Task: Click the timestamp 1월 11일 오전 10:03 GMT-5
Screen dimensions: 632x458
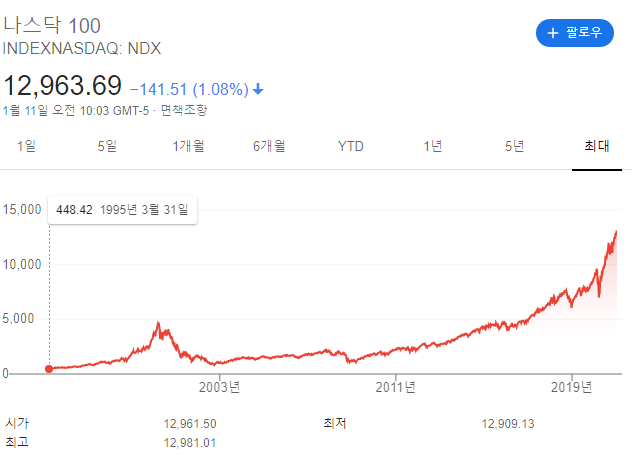Action: coord(76,110)
